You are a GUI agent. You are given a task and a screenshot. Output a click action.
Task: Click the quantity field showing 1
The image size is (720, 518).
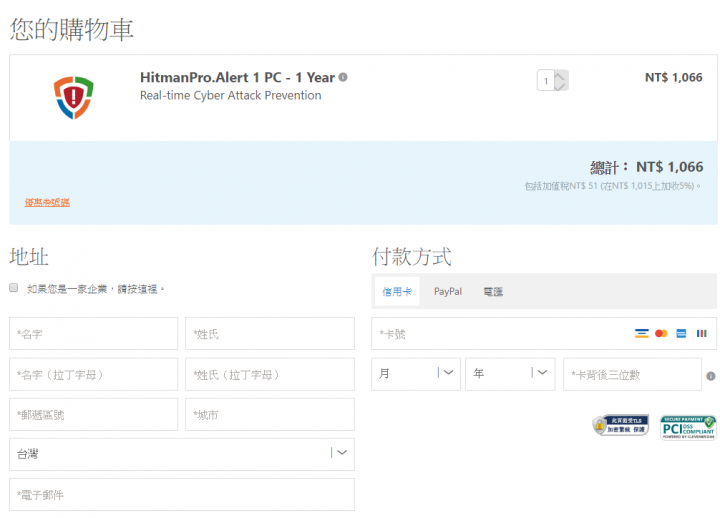[546, 81]
